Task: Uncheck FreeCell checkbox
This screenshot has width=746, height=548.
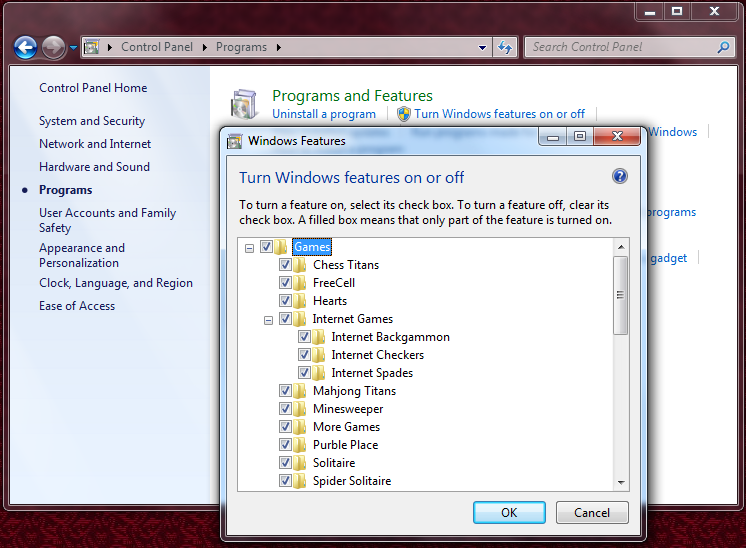Action: pyautogui.click(x=285, y=283)
